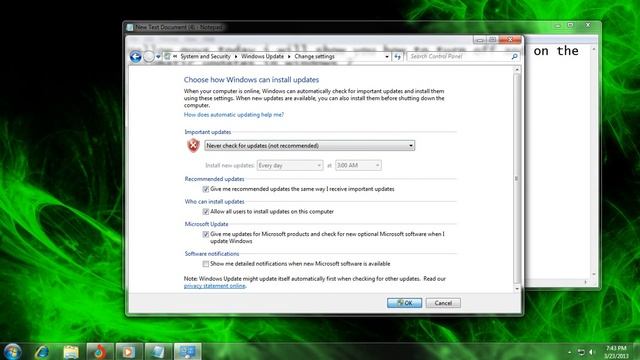Show hidden tray icons arrow
The image size is (640, 360).
[x=569, y=352]
